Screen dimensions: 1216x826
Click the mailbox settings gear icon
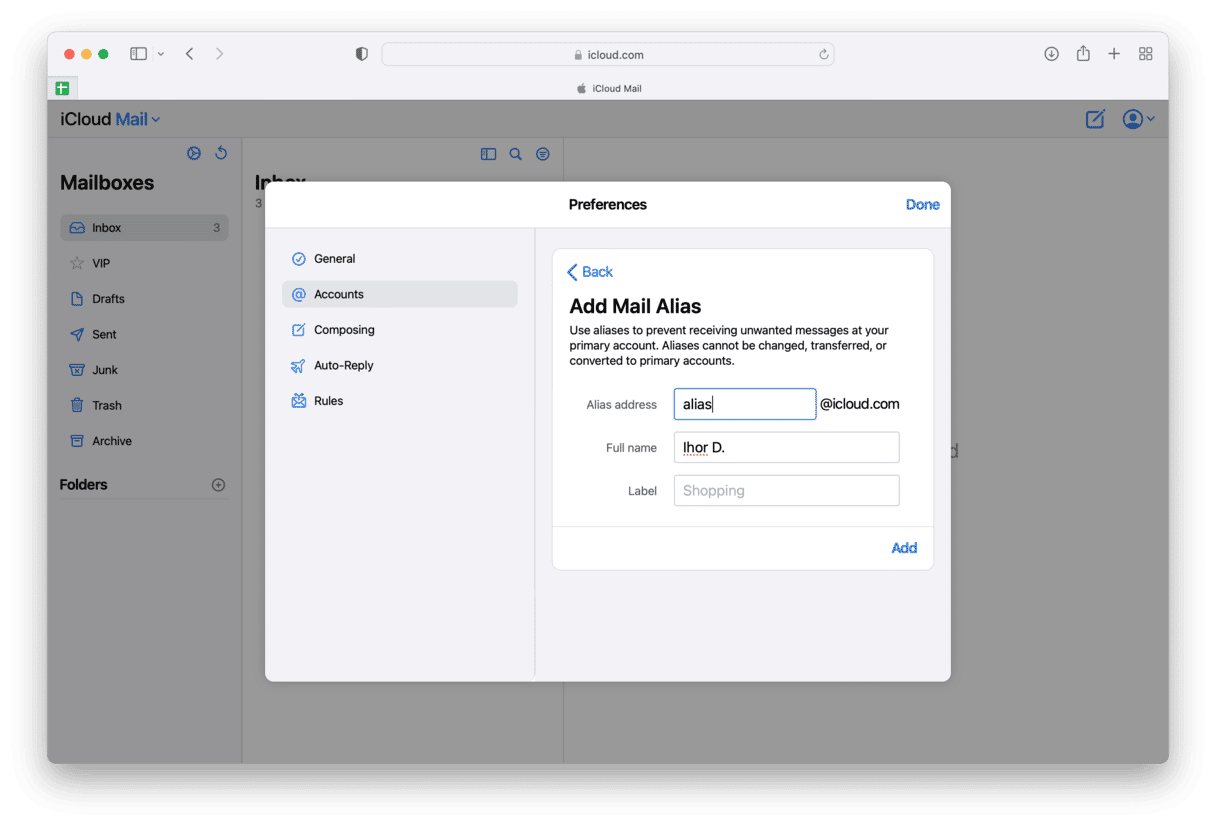pyautogui.click(x=194, y=153)
